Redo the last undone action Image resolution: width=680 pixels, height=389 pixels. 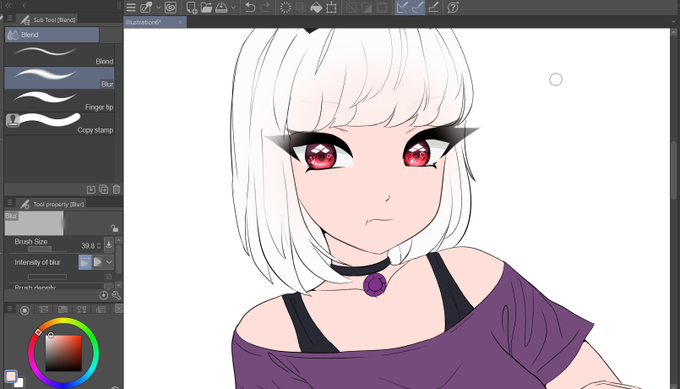[x=265, y=7]
